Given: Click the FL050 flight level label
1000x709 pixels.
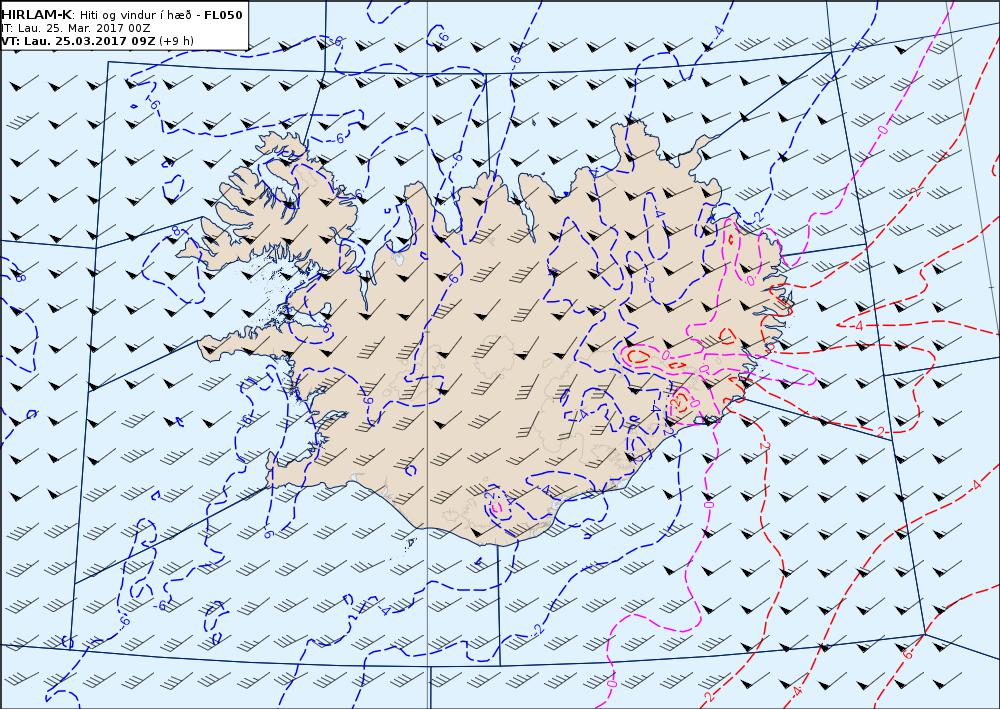Looking at the screenshot, I should 223,15.
